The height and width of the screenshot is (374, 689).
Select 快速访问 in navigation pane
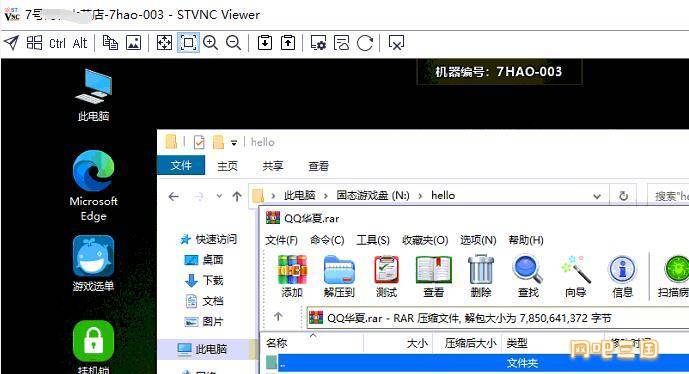click(x=209, y=239)
